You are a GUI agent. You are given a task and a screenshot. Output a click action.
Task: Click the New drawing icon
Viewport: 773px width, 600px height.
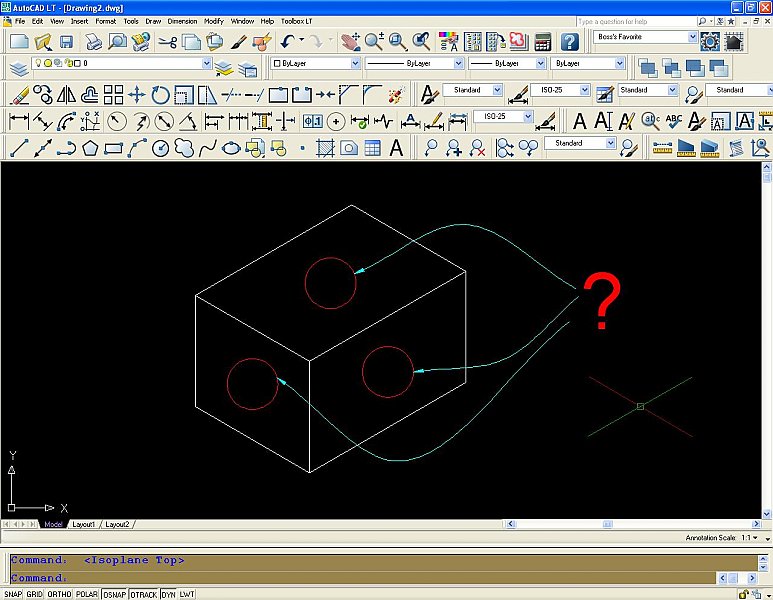point(19,42)
